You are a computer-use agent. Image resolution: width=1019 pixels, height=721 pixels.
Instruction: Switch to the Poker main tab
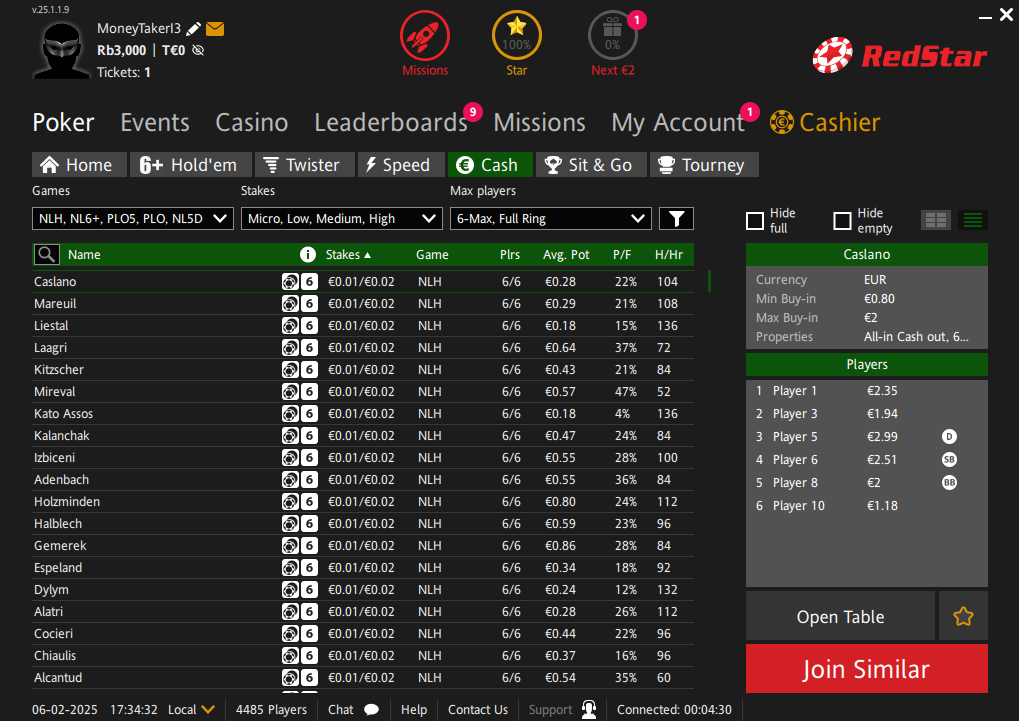63,122
